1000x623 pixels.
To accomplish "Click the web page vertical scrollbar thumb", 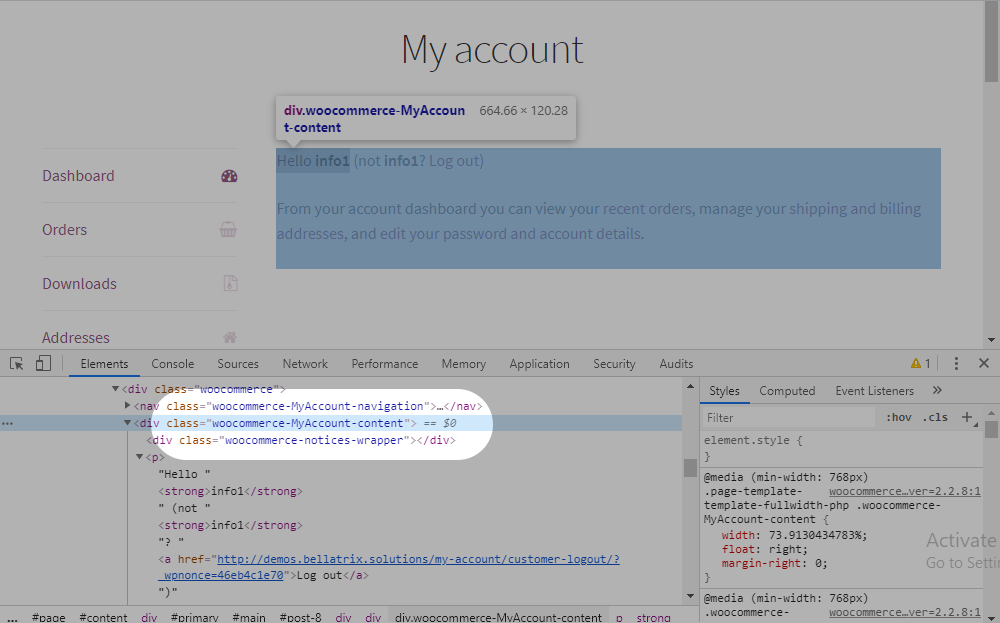I will click(x=990, y=42).
